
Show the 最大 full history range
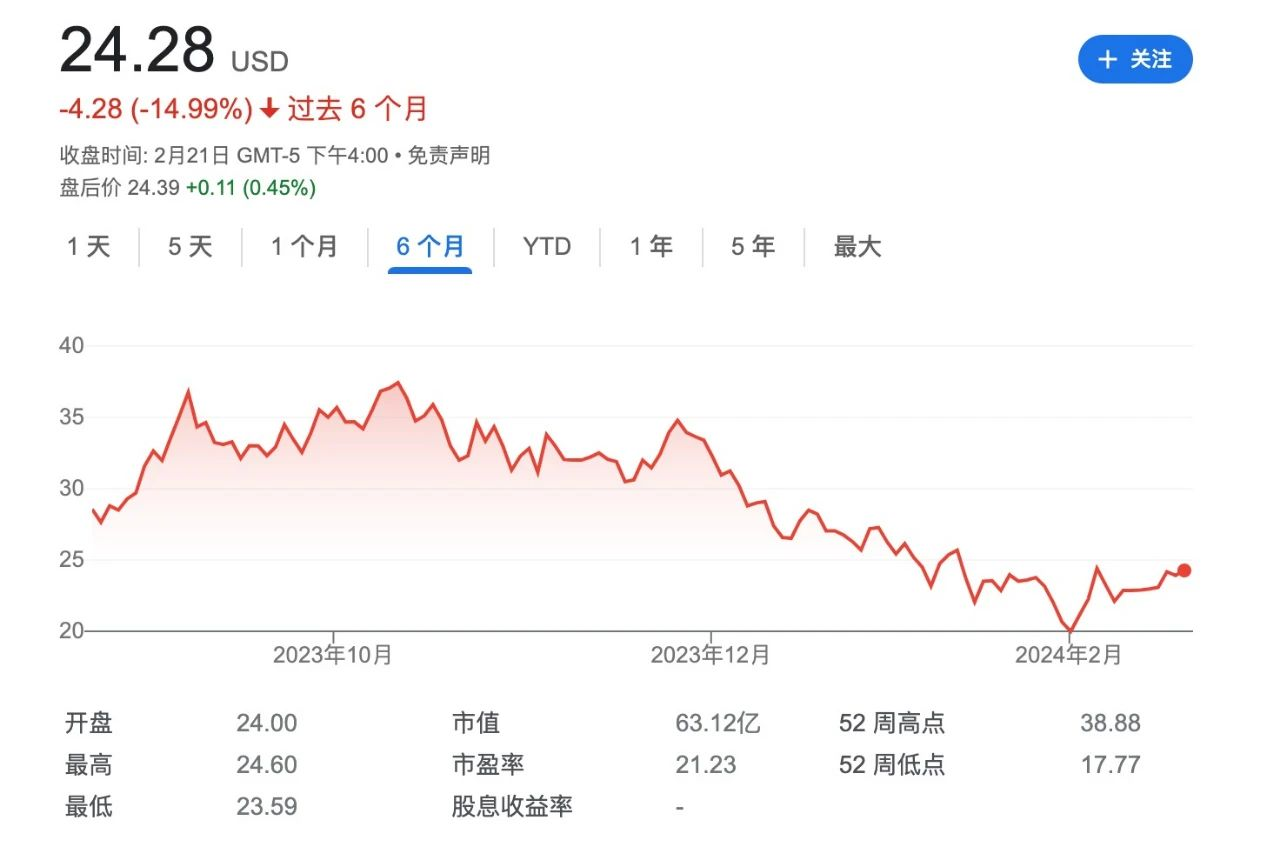tap(857, 247)
